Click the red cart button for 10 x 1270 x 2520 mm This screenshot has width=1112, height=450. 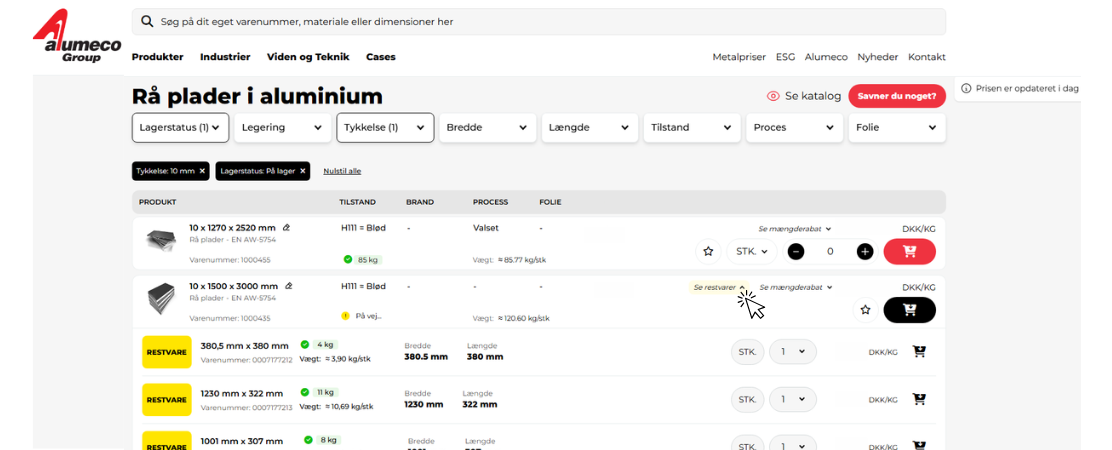pos(909,252)
